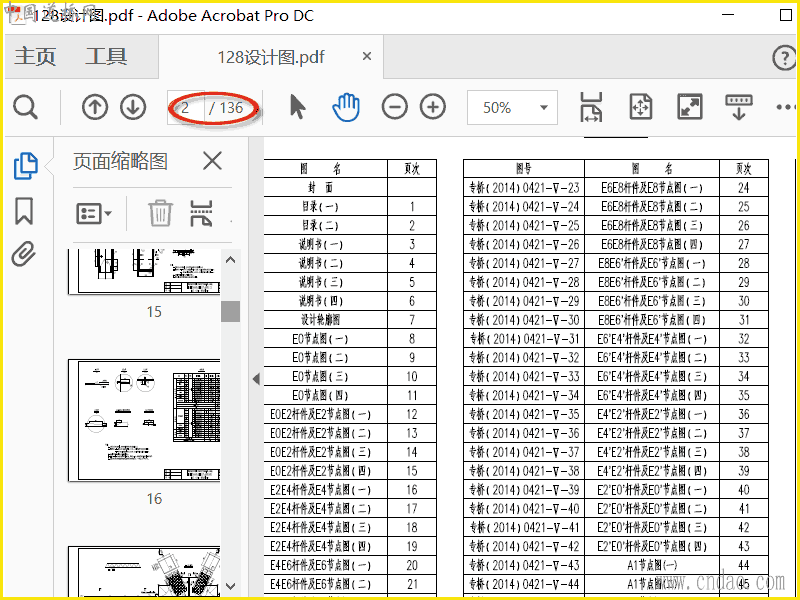Click the 页面缩略图 panel title
800x600 pixels.
(120, 161)
